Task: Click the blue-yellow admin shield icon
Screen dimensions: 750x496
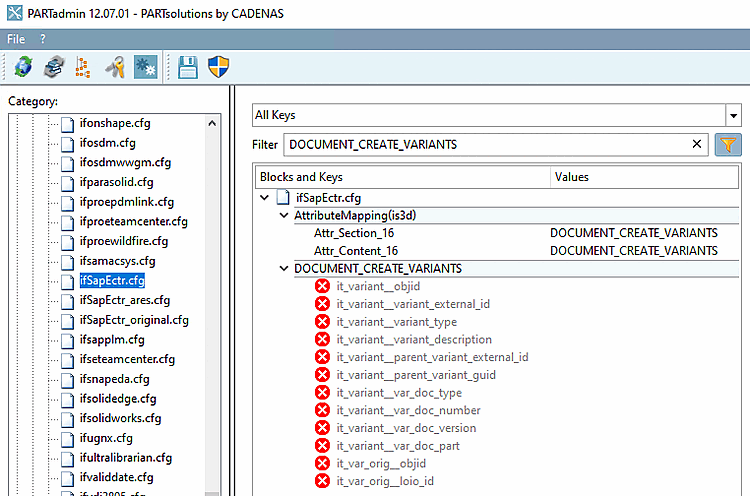Action: pyautogui.click(x=218, y=67)
